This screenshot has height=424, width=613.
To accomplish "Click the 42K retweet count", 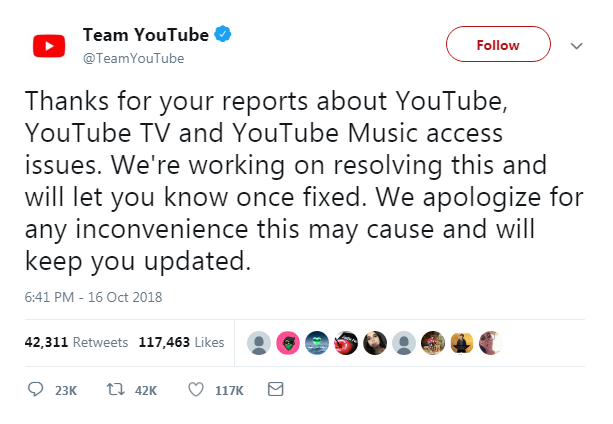I will [146, 390].
